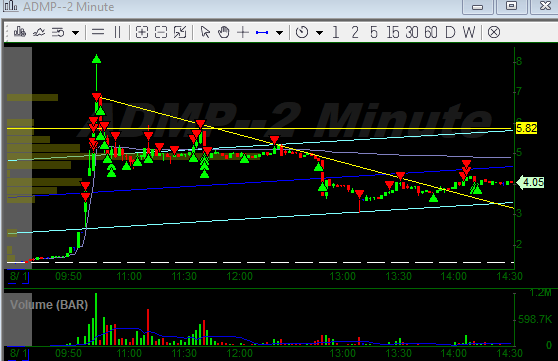The image size is (558, 361).
Task: Minimize the ADMP chart window
Action: (478, 6)
